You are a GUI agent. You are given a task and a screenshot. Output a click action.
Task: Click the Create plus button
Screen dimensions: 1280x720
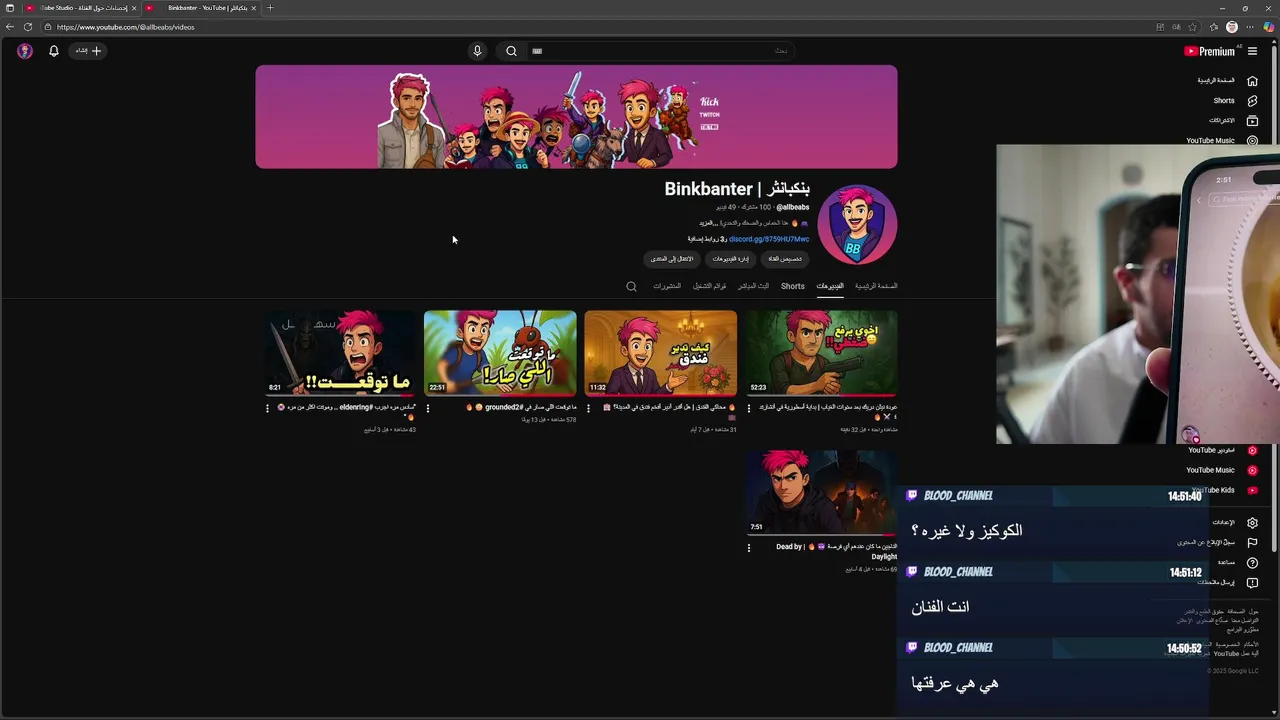point(89,51)
